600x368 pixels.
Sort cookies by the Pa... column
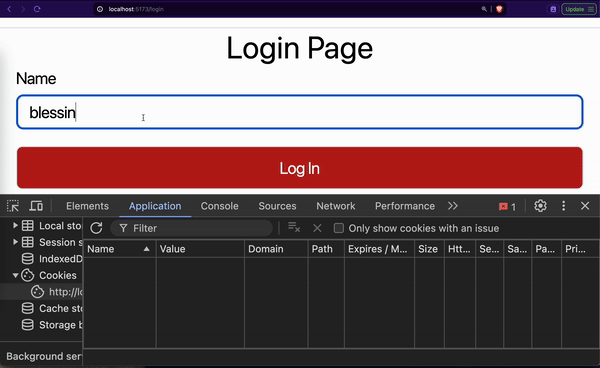(x=546, y=249)
